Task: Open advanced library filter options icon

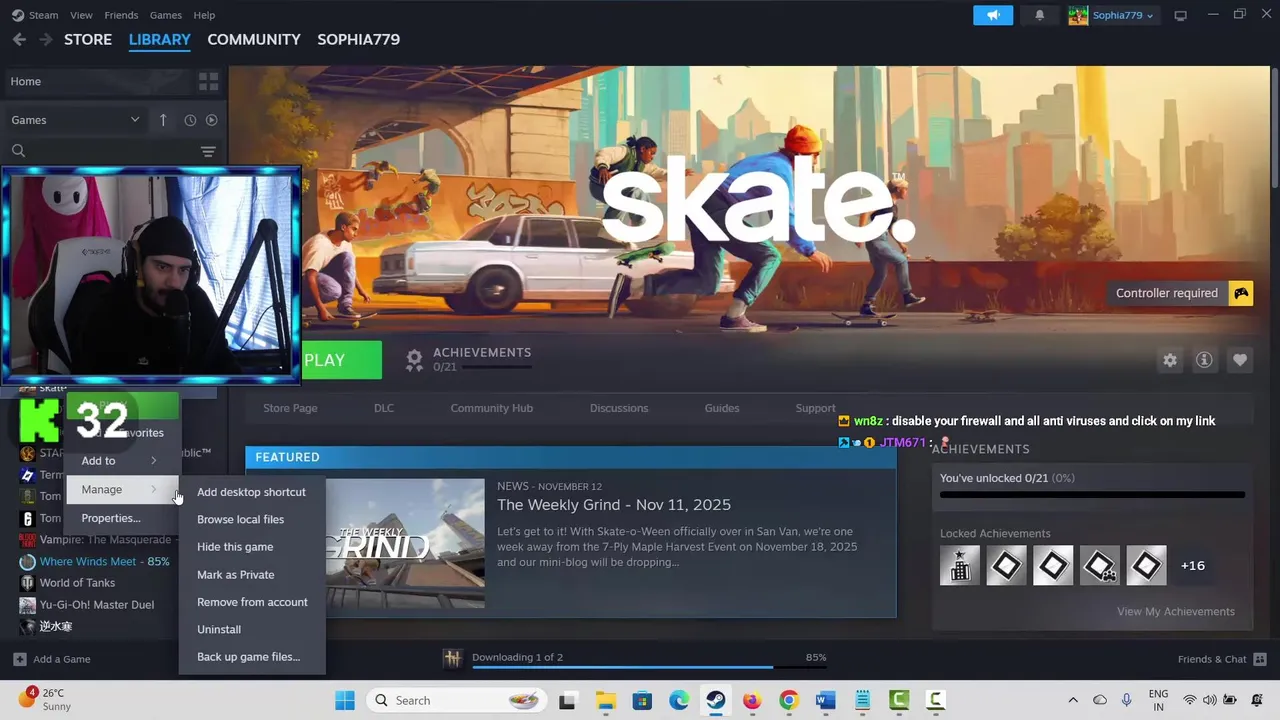Action: click(208, 152)
